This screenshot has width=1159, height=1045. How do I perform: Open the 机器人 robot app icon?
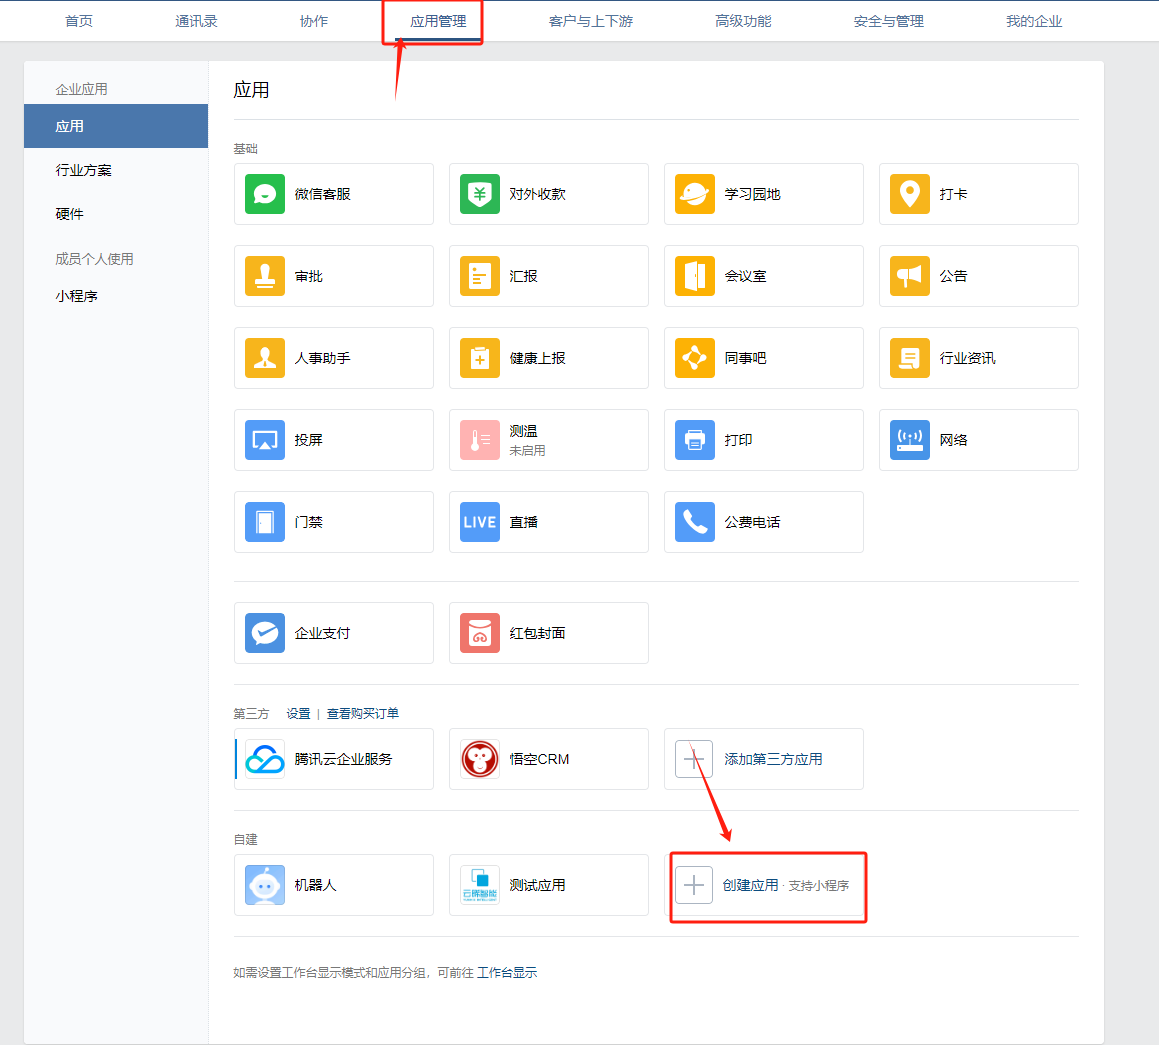click(265, 885)
